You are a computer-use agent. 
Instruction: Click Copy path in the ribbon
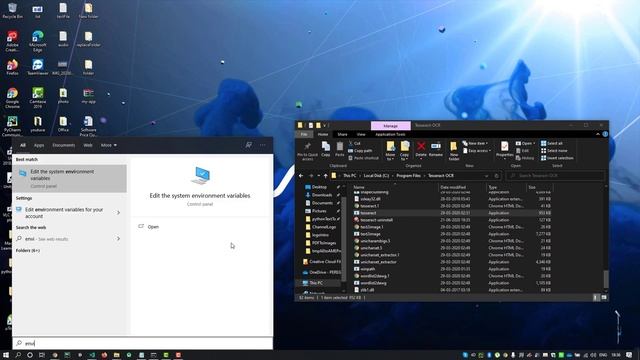[360, 151]
